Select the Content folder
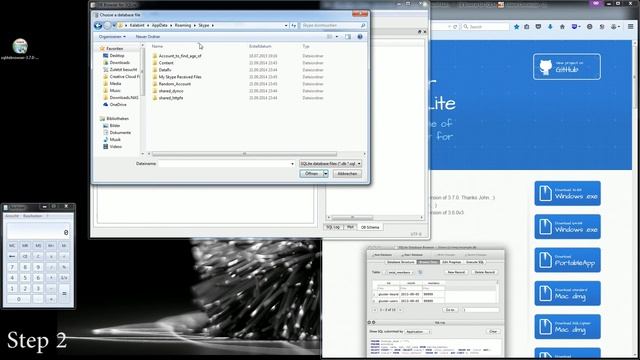The image size is (640, 360). coord(166,63)
